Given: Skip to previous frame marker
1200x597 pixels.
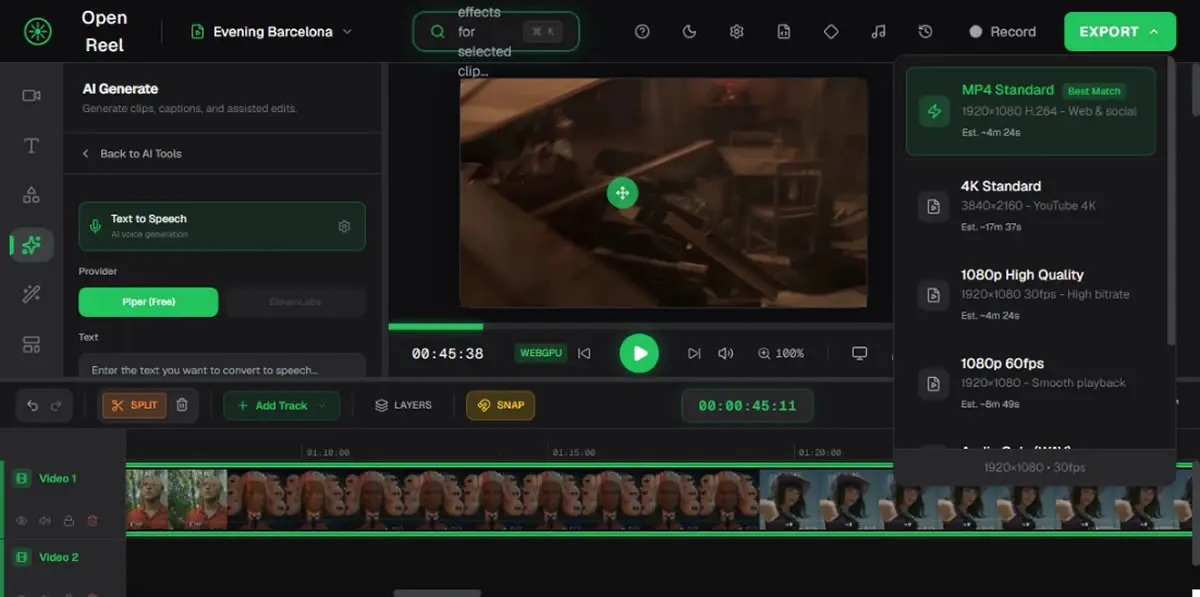Looking at the screenshot, I should pyautogui.click(x=585, y=353).
